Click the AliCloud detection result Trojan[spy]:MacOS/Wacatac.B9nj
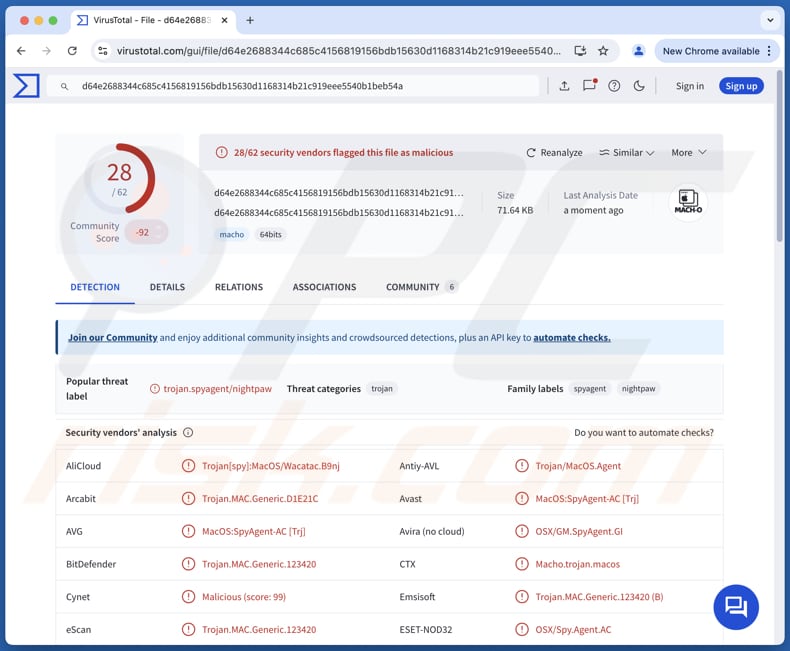 click(x=271, y=466)
